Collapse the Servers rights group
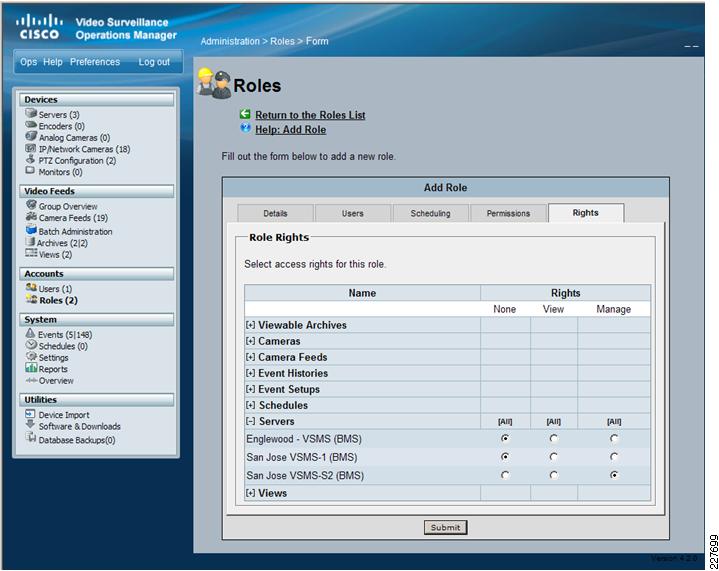Screen dimensions: 719x571 (250, 421)
